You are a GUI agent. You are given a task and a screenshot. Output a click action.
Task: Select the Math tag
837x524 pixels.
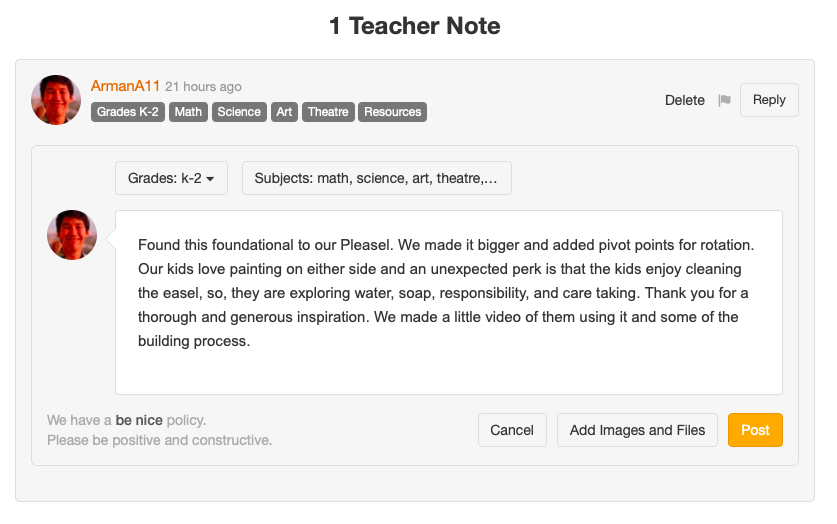coord(188,112)
